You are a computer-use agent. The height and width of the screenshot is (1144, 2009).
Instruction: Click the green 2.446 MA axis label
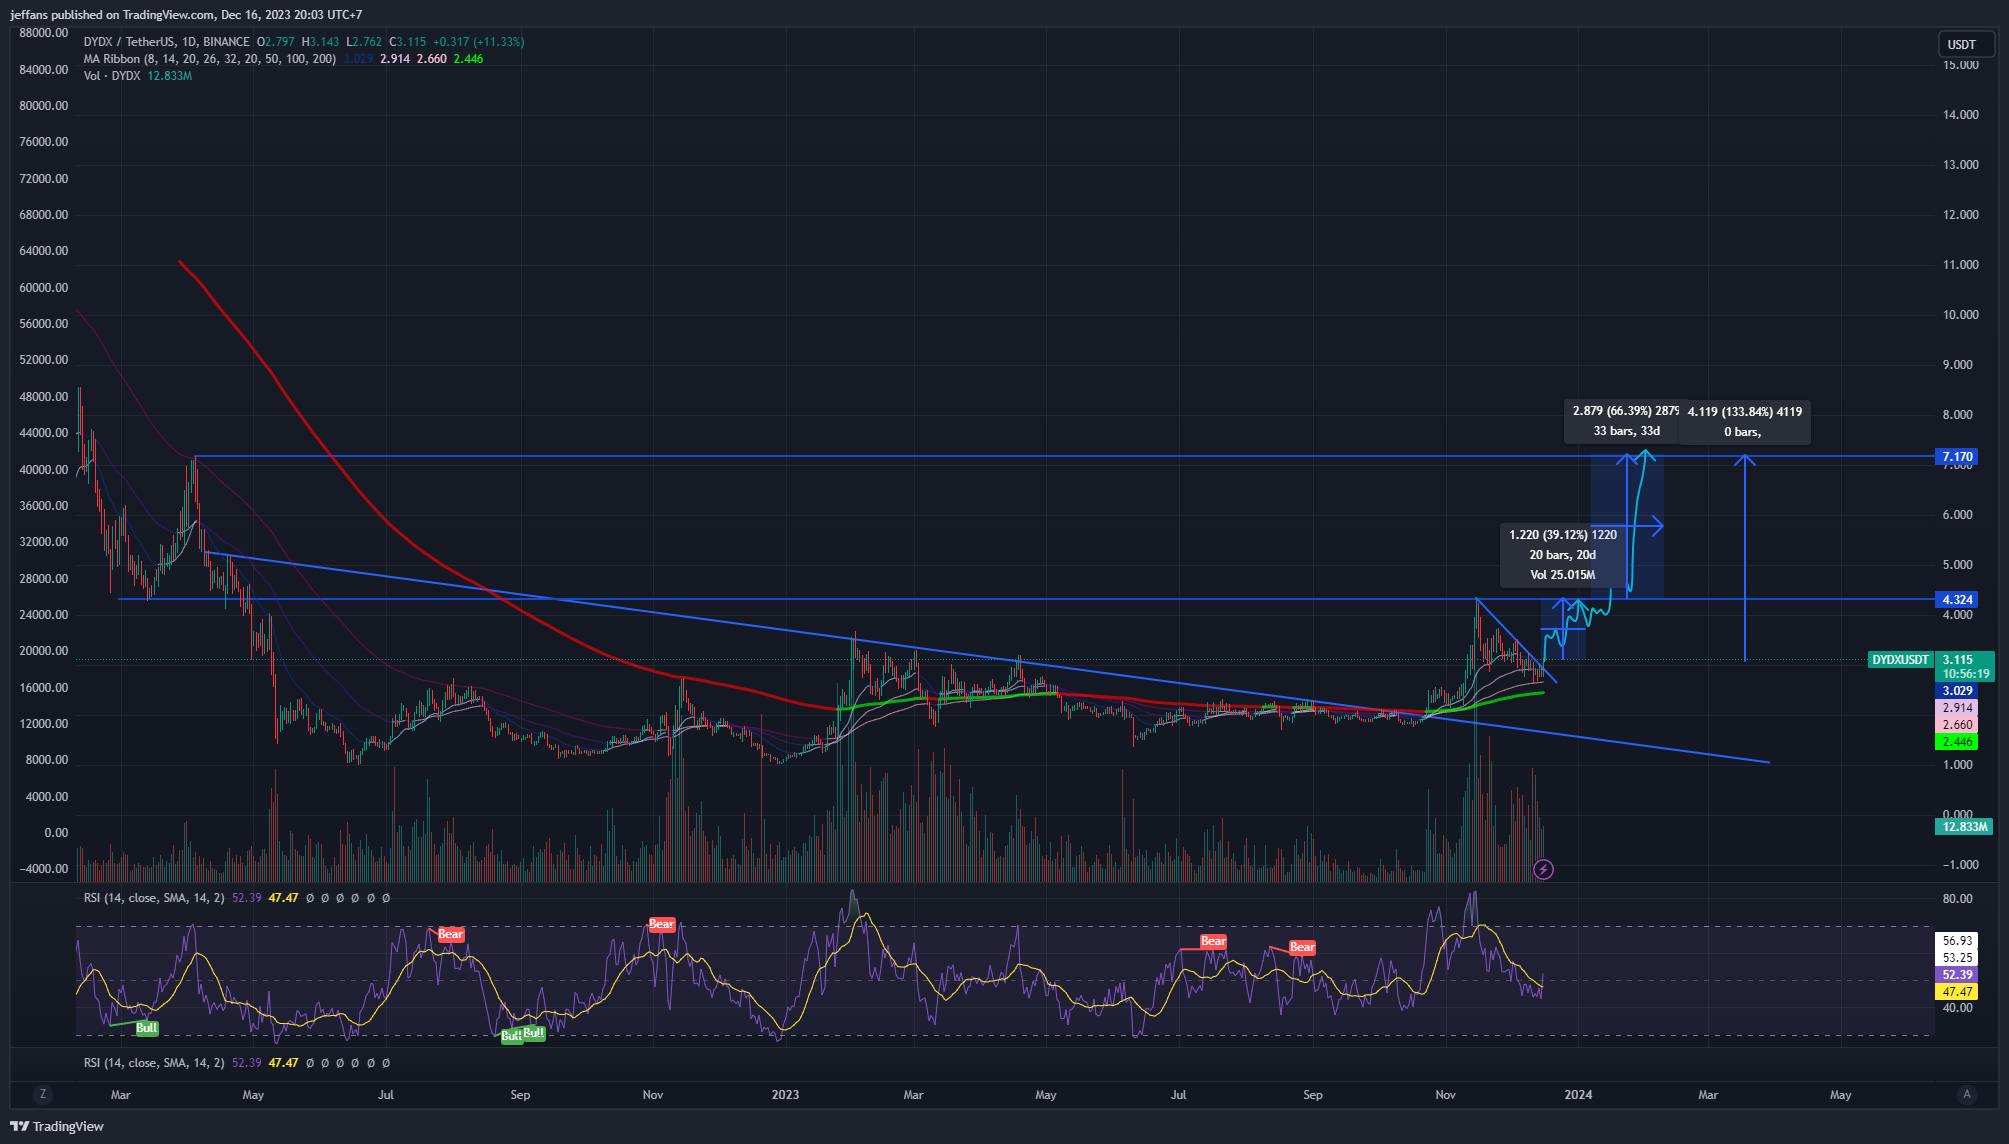click(x=1957, y=742)
